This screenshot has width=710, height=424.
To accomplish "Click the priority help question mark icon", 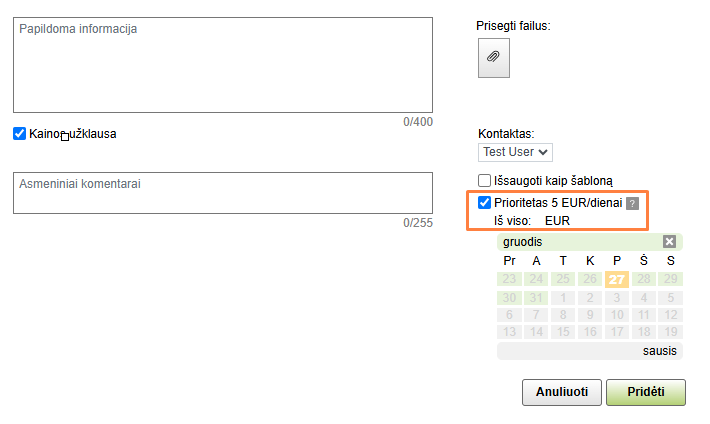I will point(632,203).
